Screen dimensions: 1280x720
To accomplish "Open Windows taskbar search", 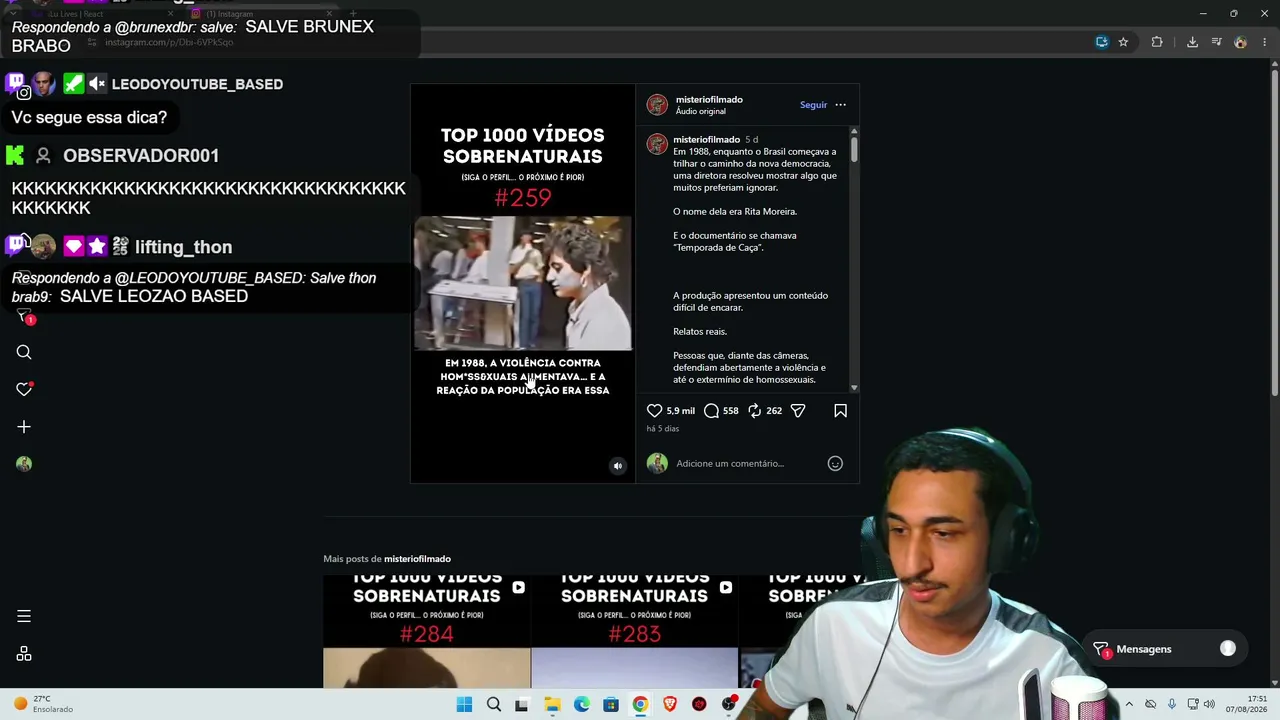I will click(493, 705).
